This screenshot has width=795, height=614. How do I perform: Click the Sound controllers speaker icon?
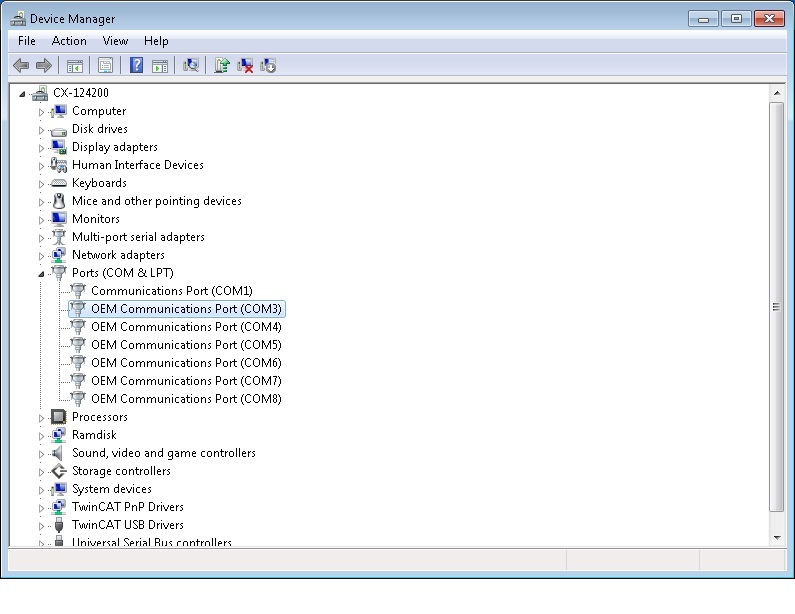58,453
